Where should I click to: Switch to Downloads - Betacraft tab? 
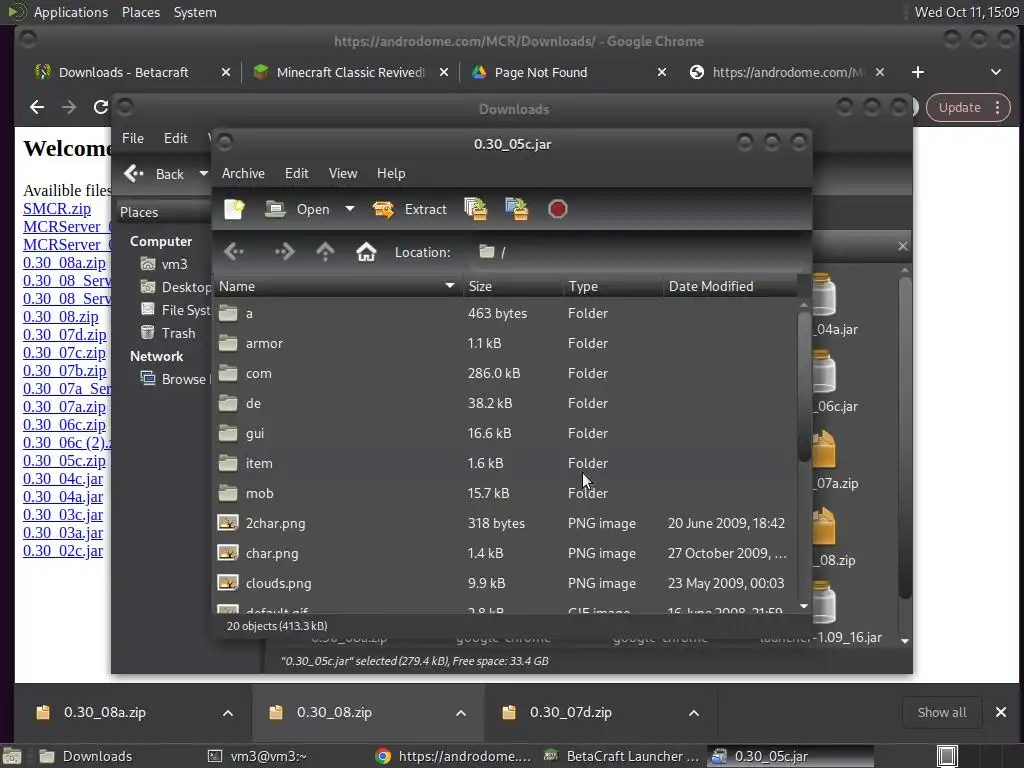point(124,72)
